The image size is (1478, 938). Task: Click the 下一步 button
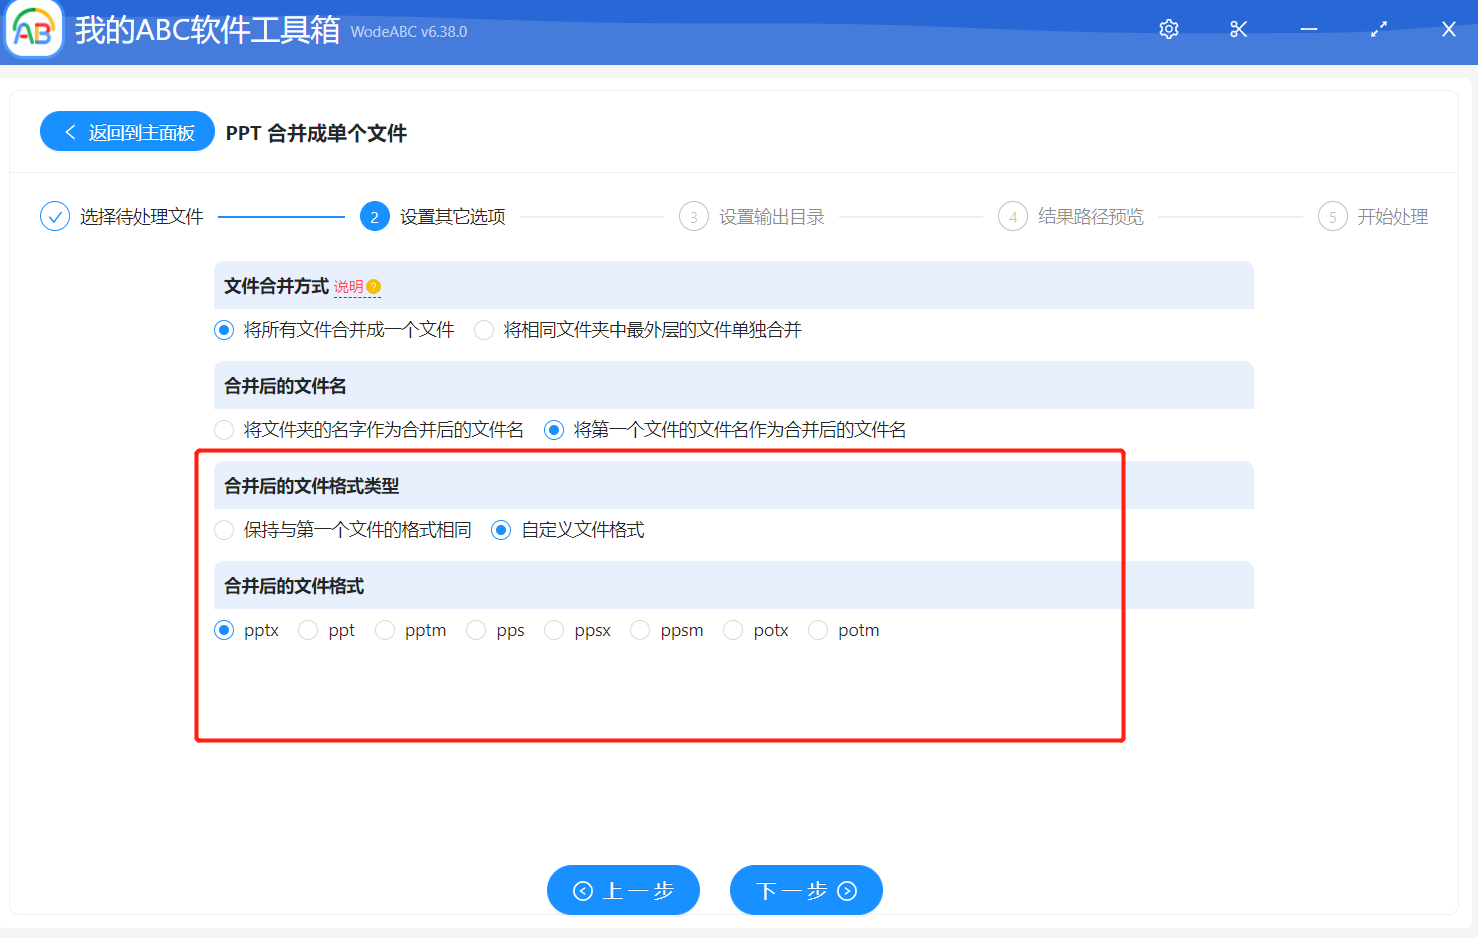pyautogui.click(x=806, y=890)
